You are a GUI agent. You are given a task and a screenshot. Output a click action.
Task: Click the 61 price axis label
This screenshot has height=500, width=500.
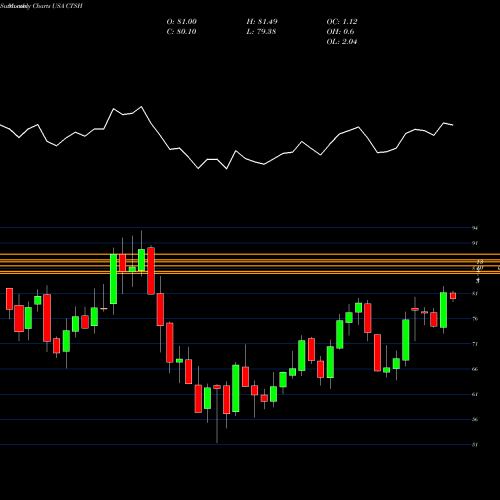point(475,394)
